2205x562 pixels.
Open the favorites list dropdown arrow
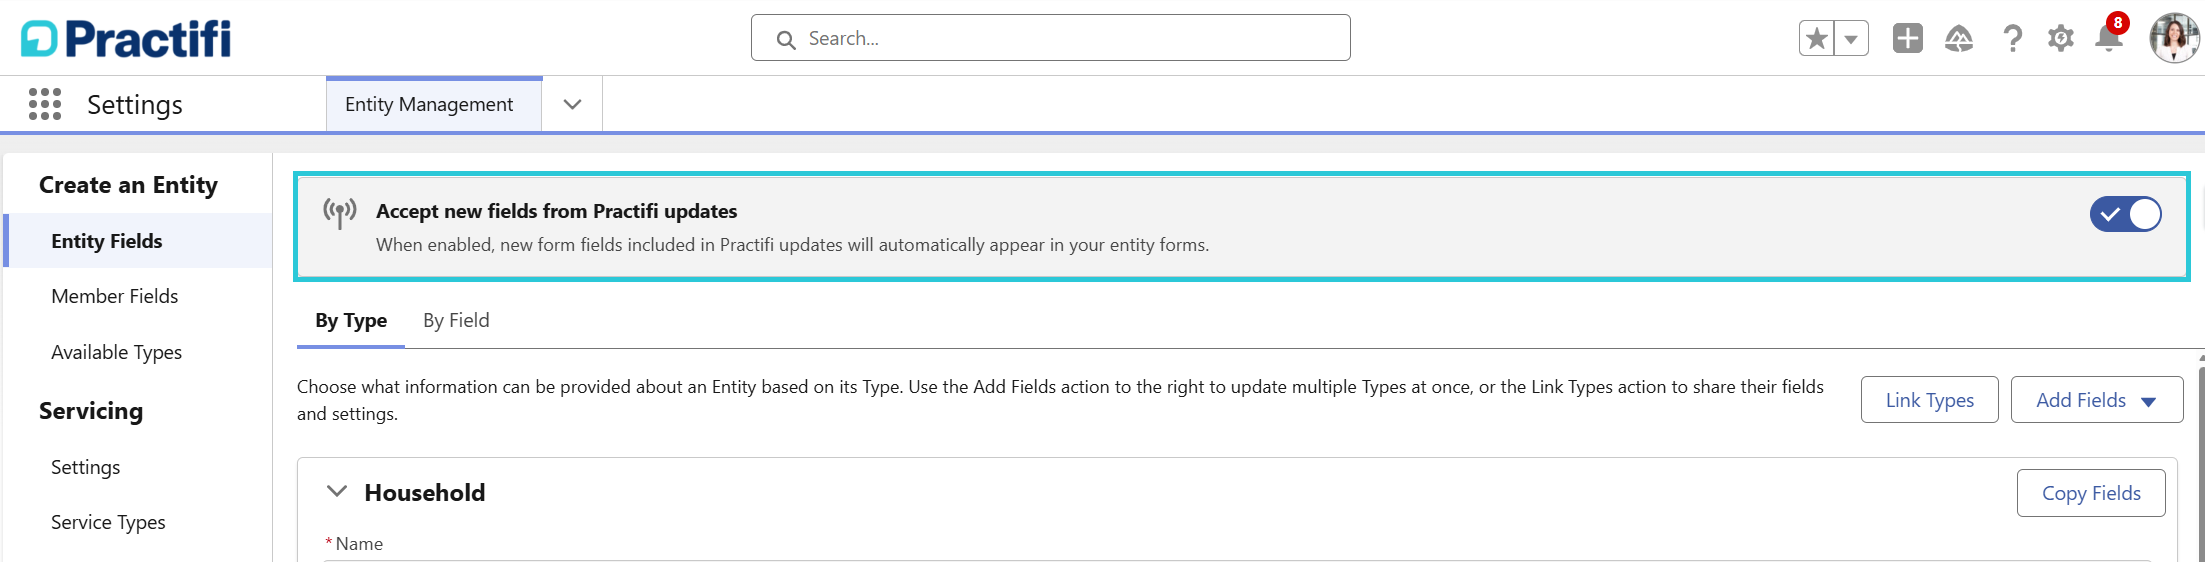pos(1851,39)
